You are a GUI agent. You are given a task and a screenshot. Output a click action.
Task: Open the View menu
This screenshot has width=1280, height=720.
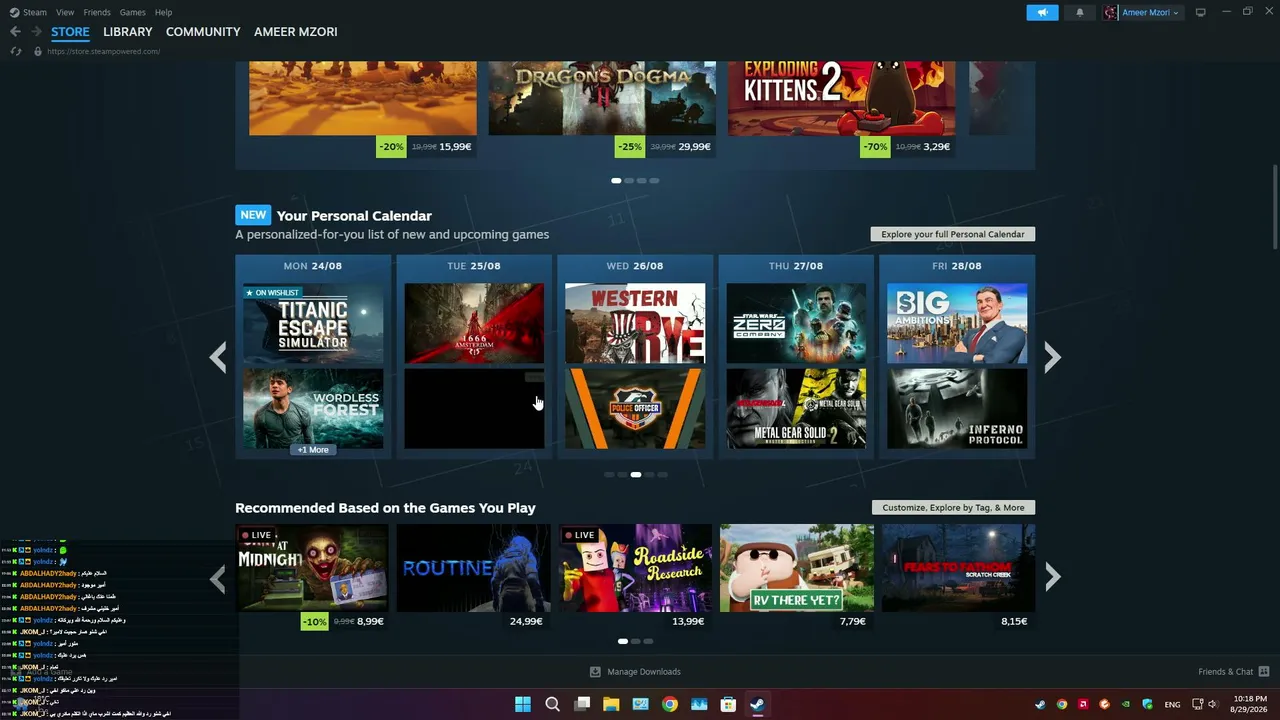pos(65,12)
